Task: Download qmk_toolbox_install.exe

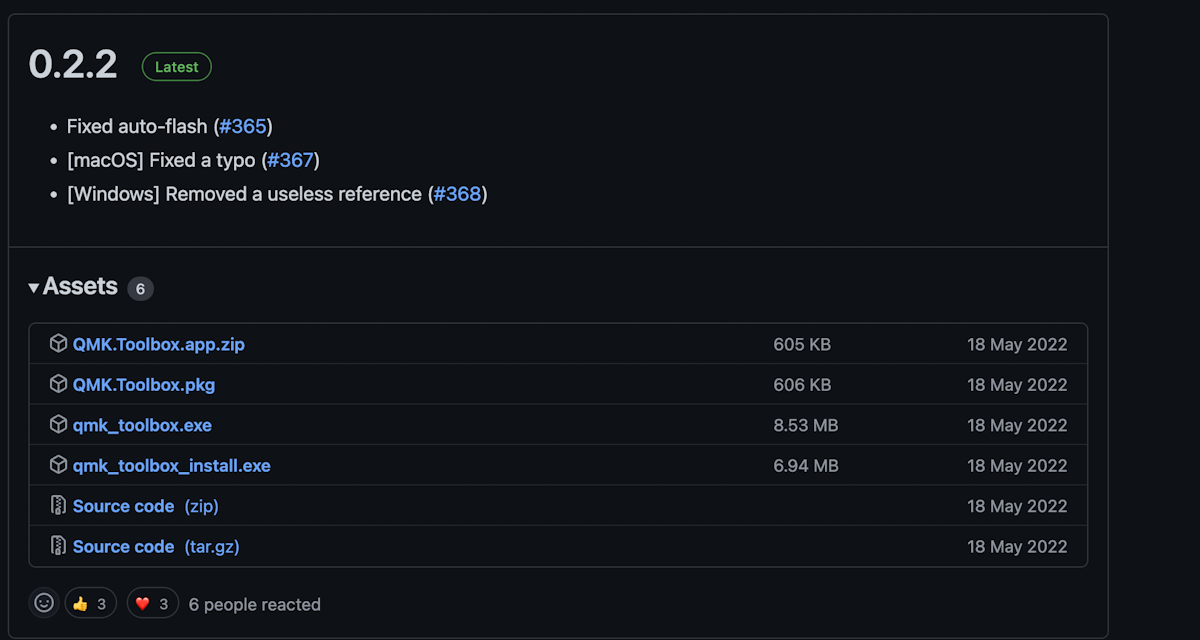Action: (x=171, y=465)
